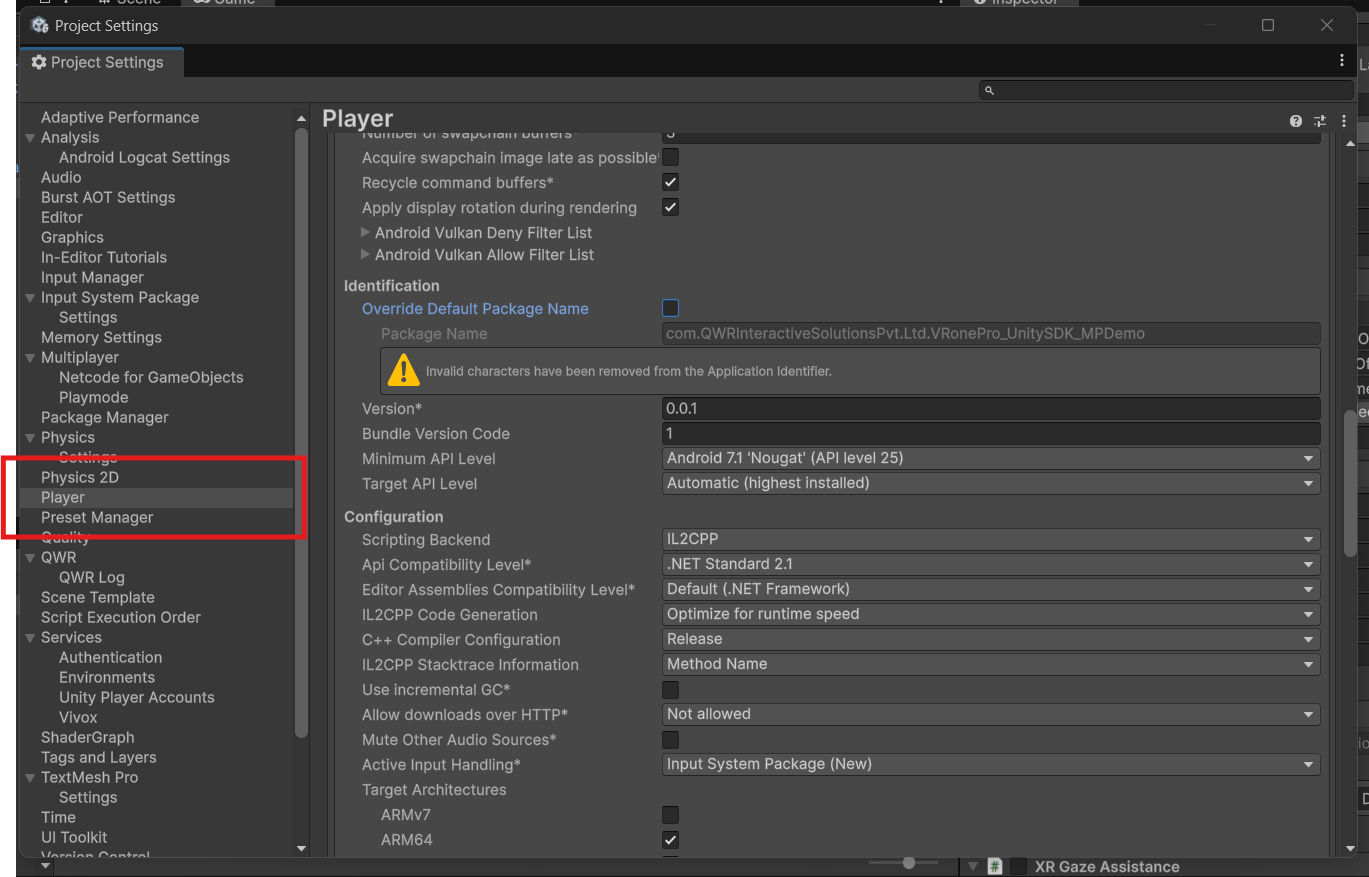Open Android Logcat Settings
Screen dimensions: 1369x877
[144, 157]
